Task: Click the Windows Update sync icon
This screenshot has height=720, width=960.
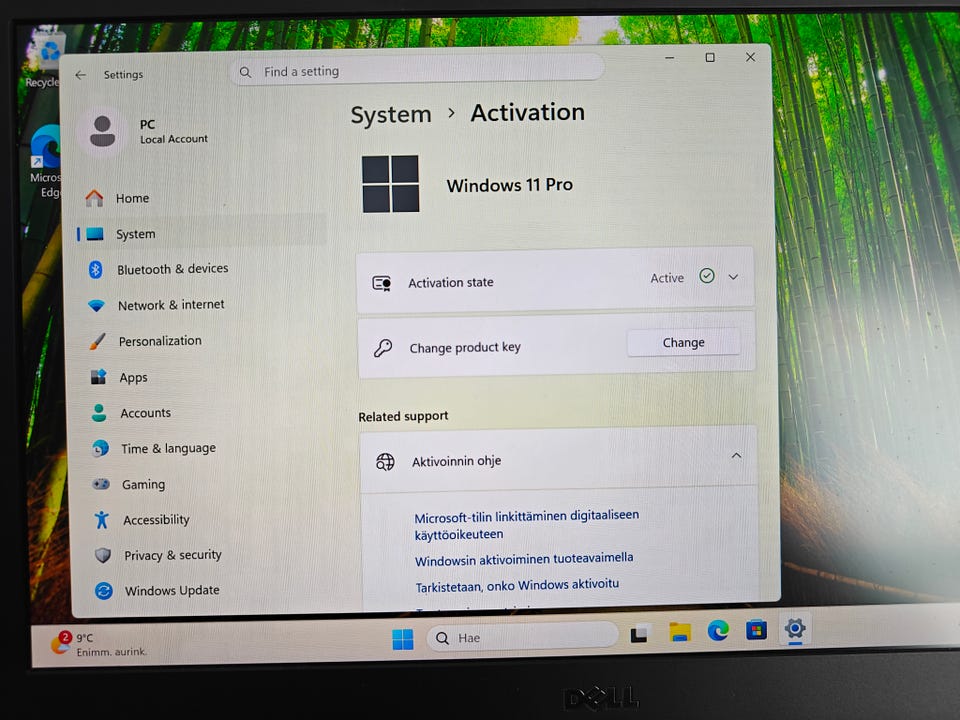Action: point(104,591)
